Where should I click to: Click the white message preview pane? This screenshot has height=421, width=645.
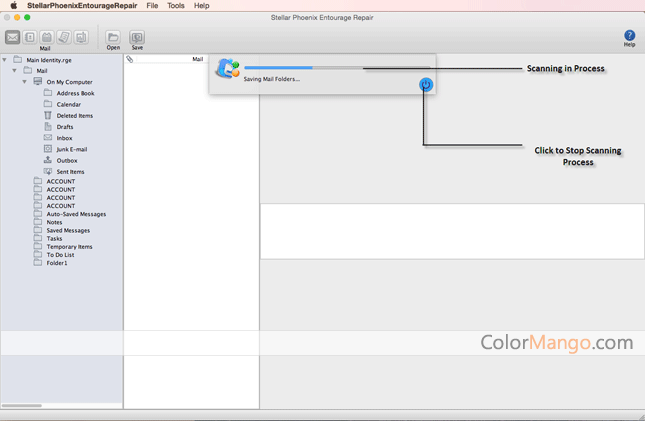[452, 231]
